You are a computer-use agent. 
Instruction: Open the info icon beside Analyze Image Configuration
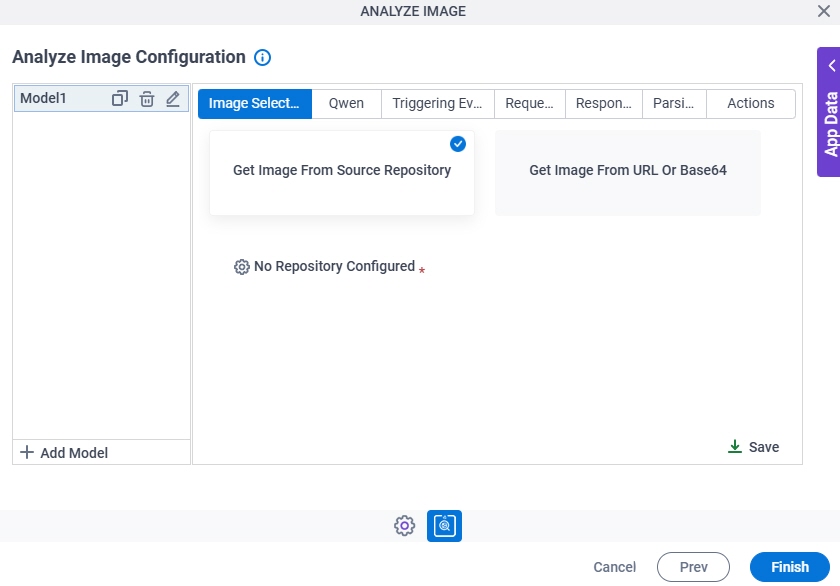tap(262, 57)
